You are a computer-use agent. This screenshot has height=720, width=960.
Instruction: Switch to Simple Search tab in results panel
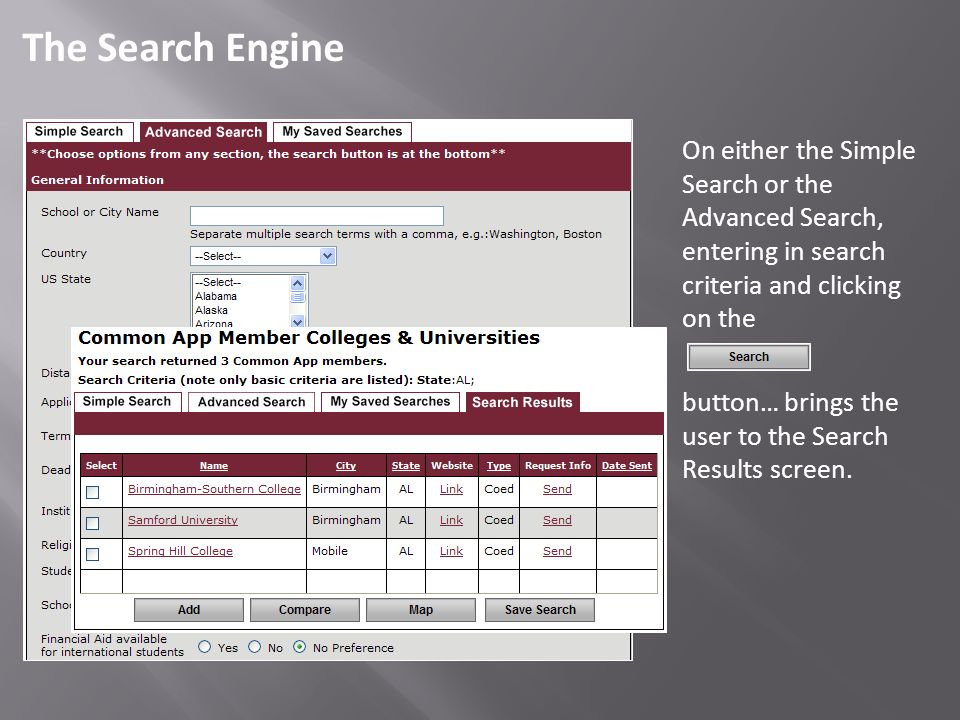[127, 402]
